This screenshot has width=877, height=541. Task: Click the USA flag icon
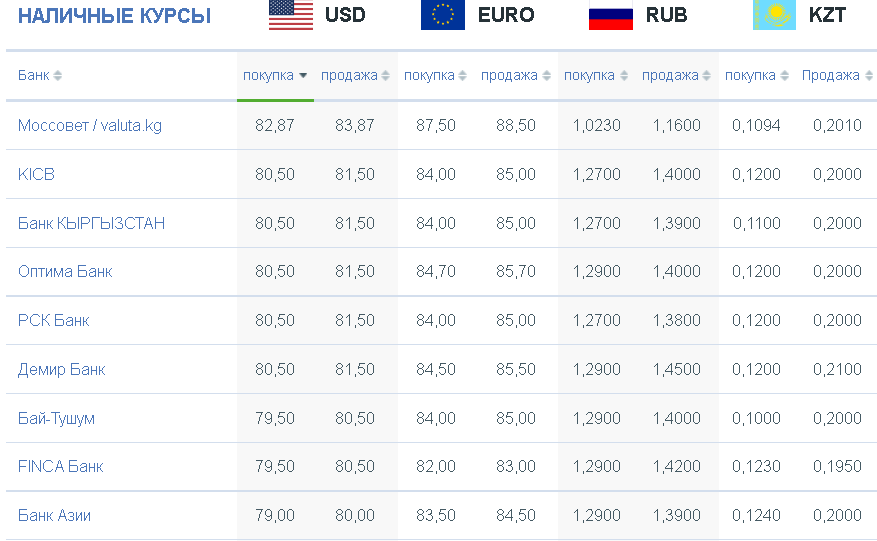290,15
